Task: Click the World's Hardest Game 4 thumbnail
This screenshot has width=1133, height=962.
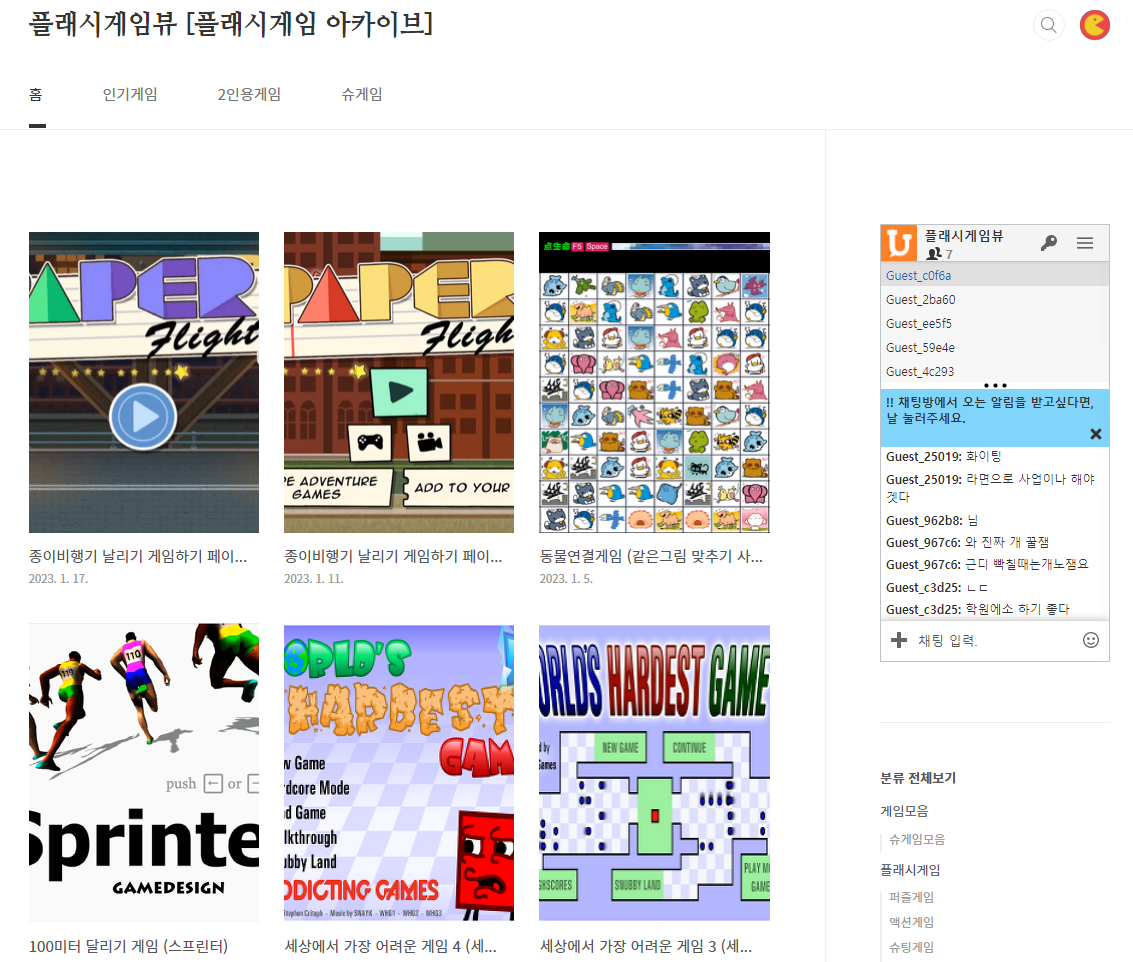Action: (x=399, y=773)
